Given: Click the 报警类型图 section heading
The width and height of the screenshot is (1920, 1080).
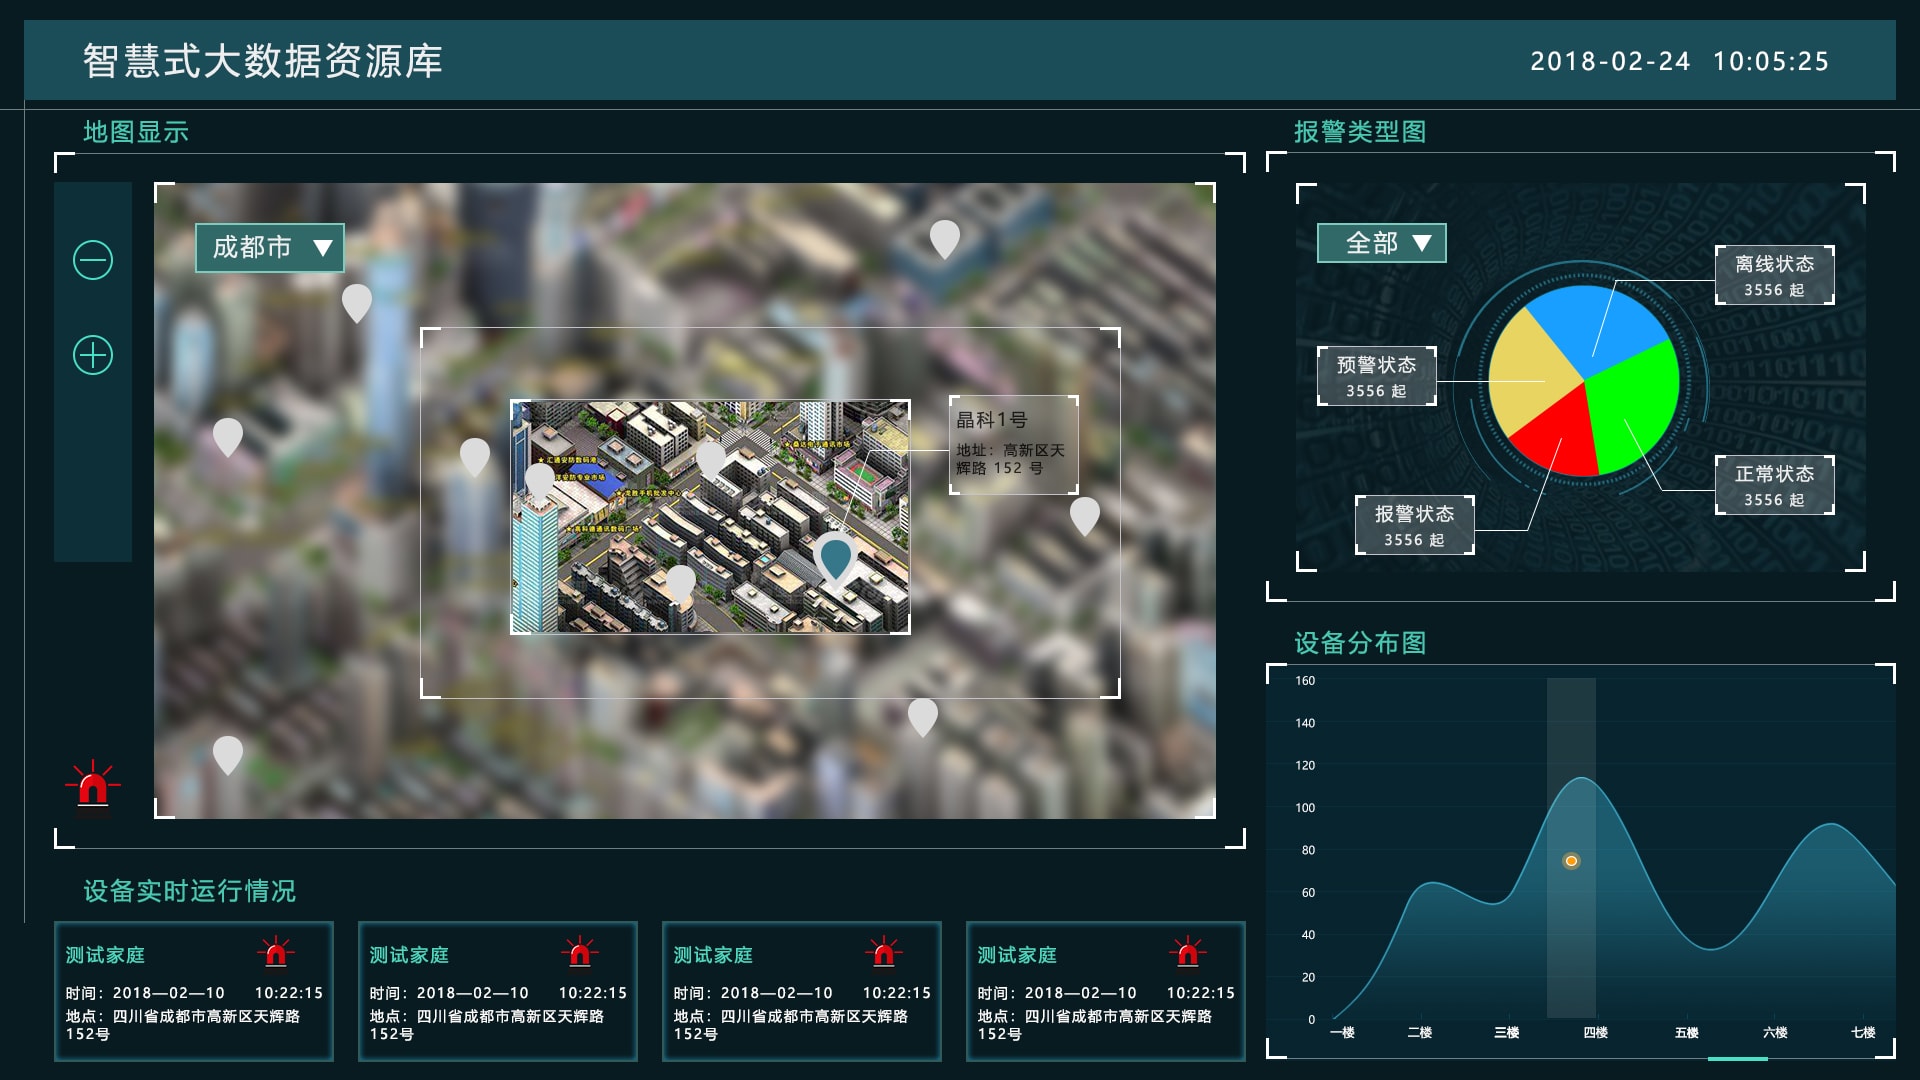Looking at the screenshot, I should coord(1360,132).
